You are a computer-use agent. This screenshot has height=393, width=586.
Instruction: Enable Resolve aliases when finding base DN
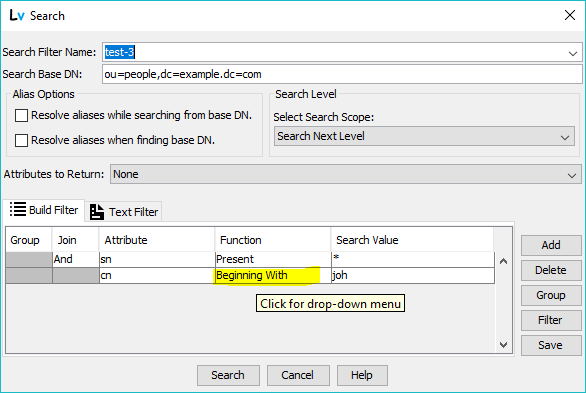click(21, 140)
